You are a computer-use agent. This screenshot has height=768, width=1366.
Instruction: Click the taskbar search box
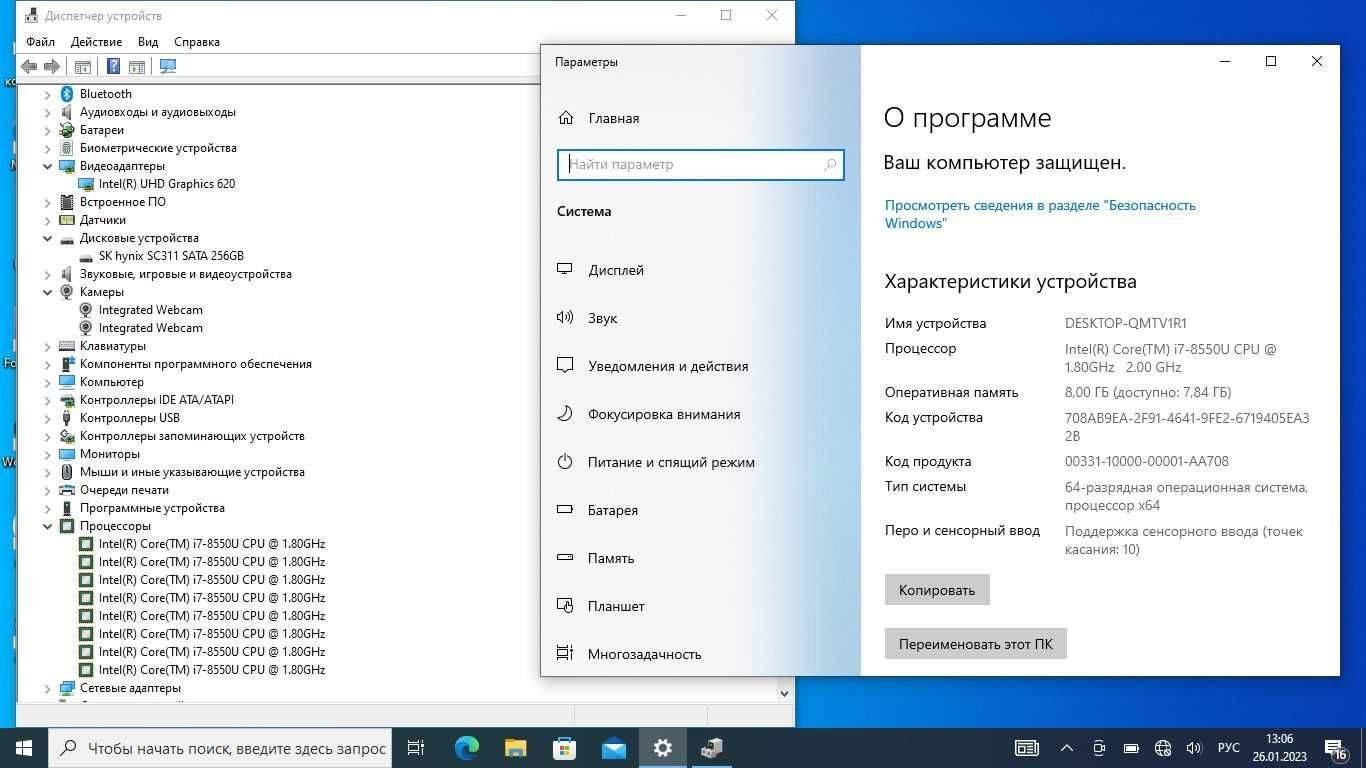220,748
